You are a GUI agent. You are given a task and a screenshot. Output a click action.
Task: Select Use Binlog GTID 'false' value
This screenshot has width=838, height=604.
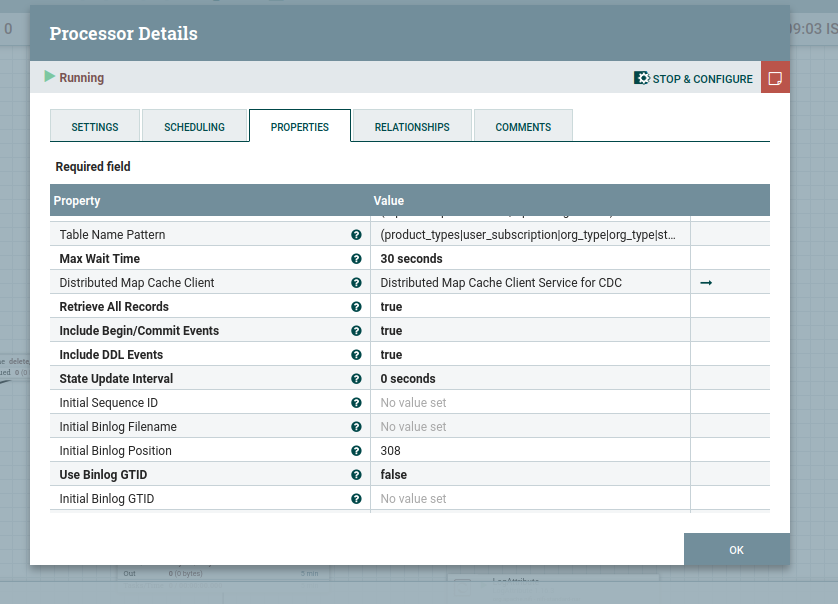[x=393, y=475]
